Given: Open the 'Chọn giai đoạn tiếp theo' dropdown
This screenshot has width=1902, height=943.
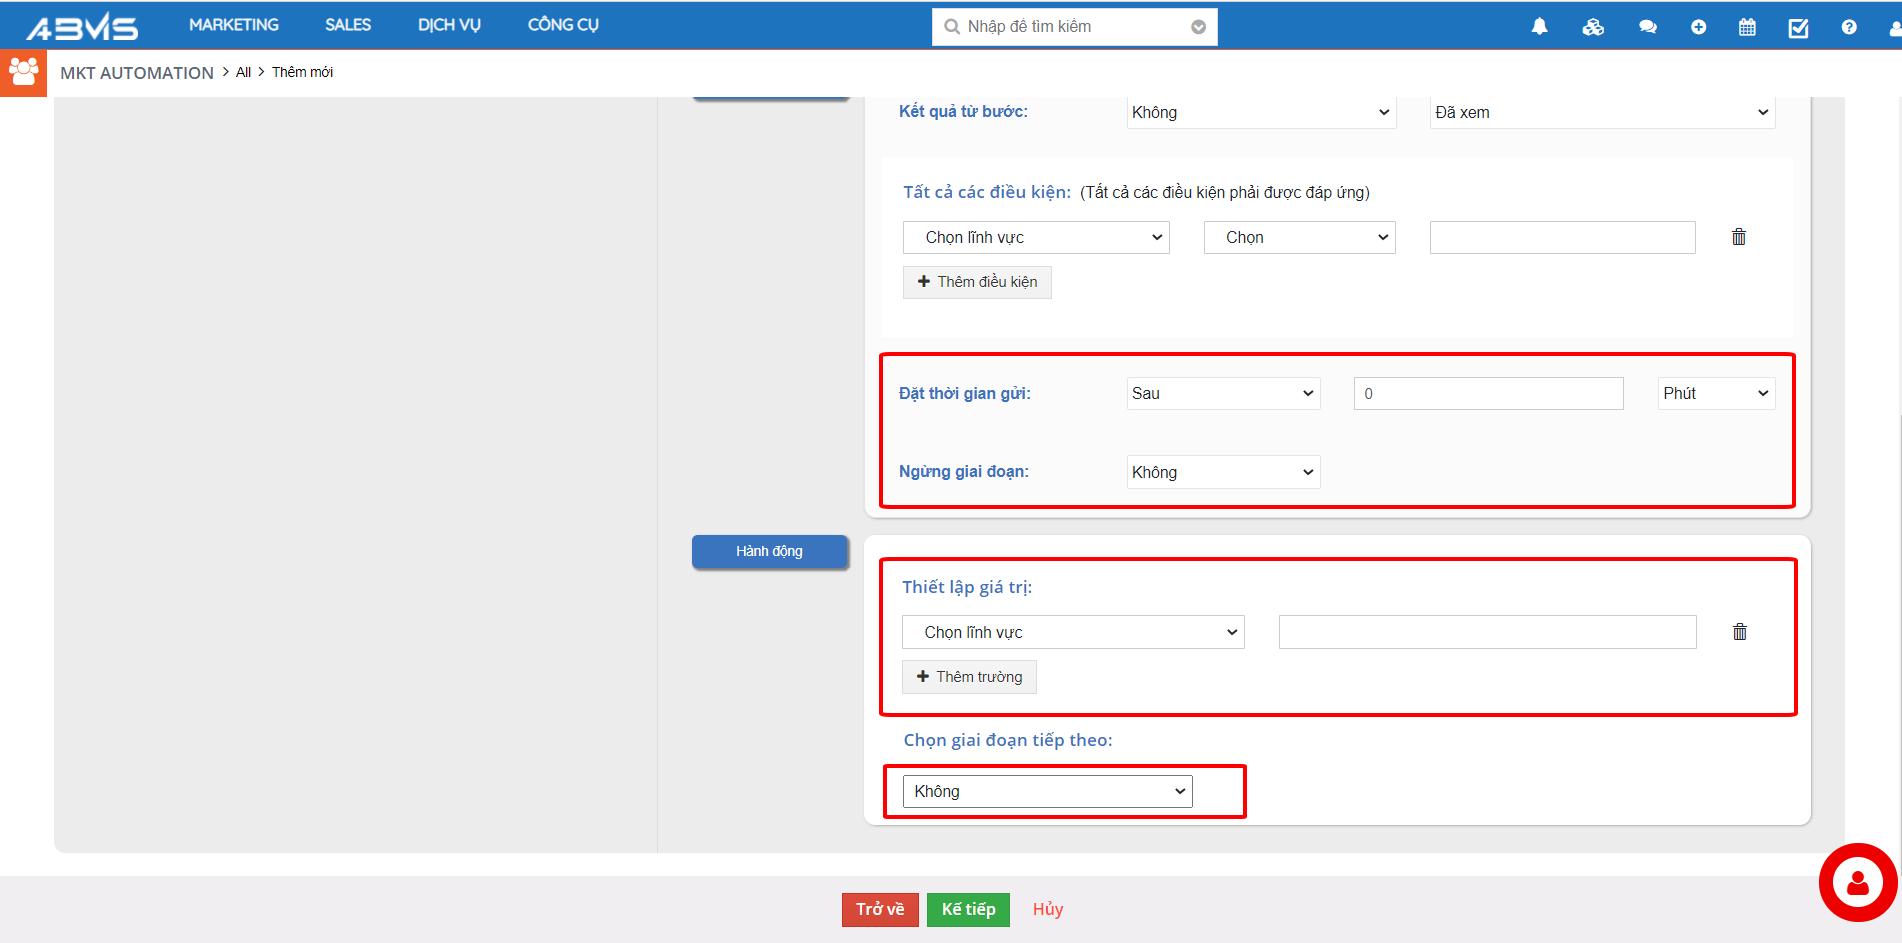Looking at the screenshot, I should [x=1047, y=791].
